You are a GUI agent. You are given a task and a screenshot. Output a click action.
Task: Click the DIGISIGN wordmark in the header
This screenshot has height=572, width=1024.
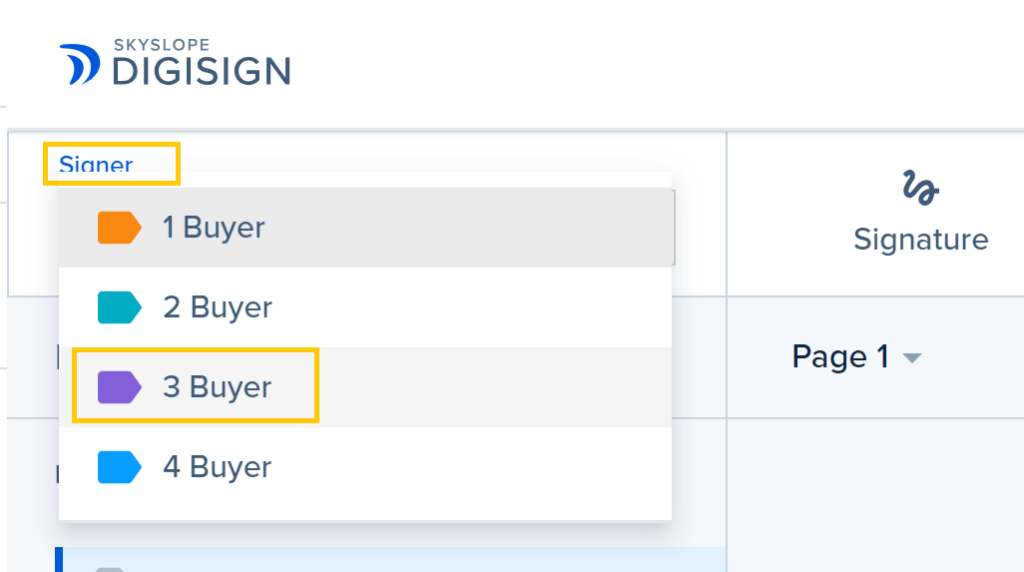coord(201,71)
